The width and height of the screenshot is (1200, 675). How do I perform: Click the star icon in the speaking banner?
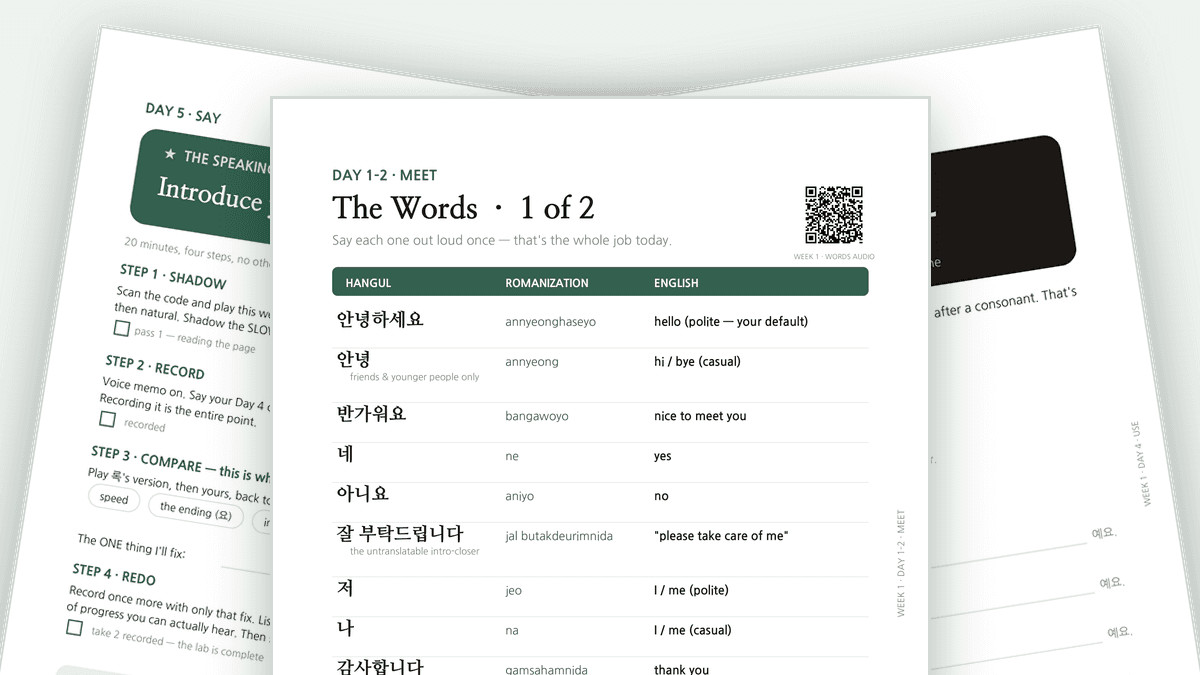click(x=170, y=154)
